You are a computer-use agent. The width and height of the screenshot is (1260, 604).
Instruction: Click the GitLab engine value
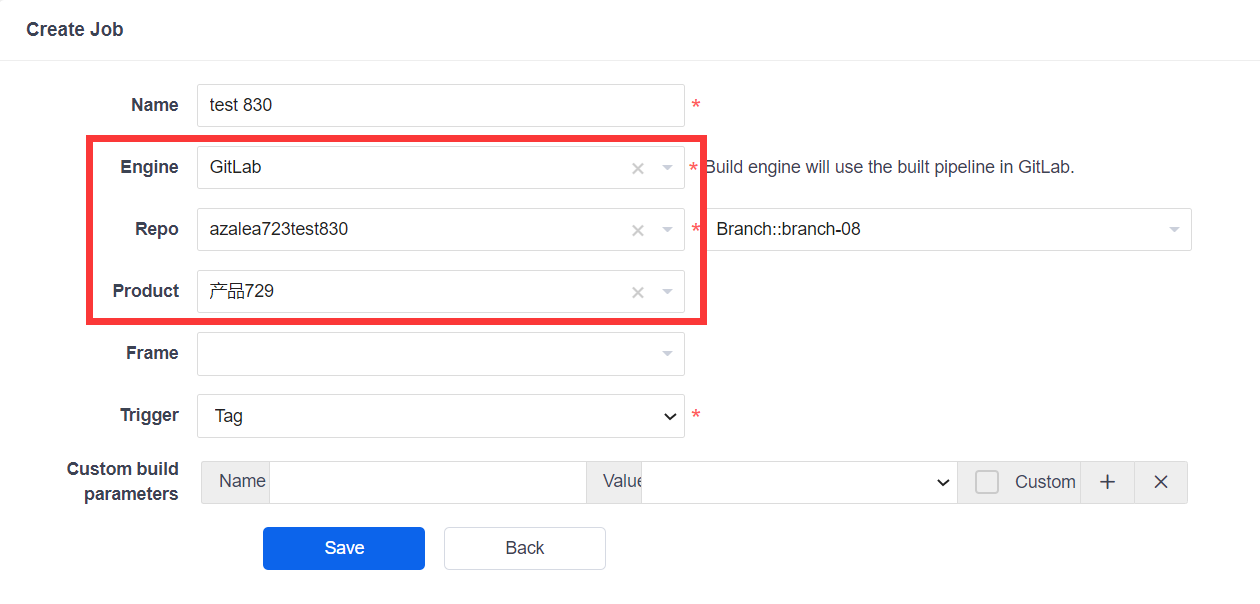[236, 168]
